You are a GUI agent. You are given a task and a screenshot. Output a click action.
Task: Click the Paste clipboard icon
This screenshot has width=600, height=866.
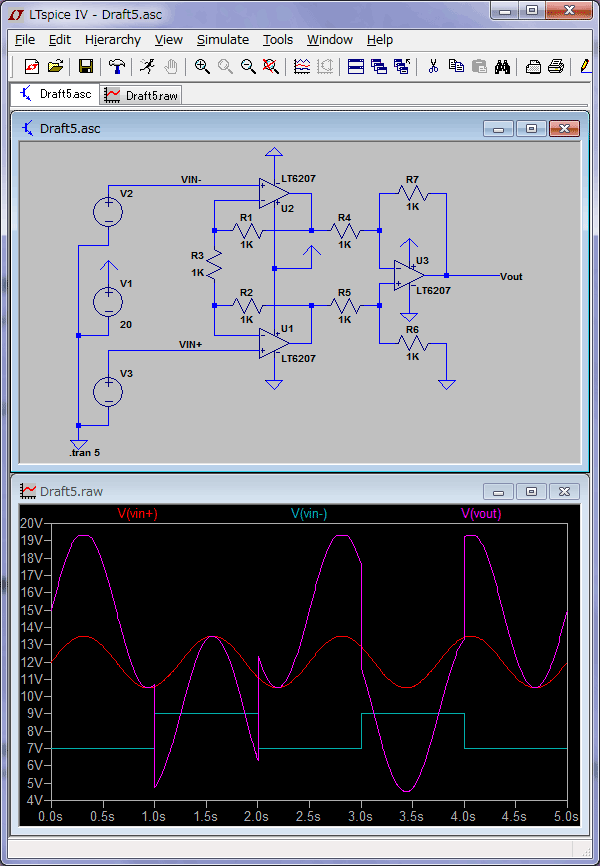480,67
